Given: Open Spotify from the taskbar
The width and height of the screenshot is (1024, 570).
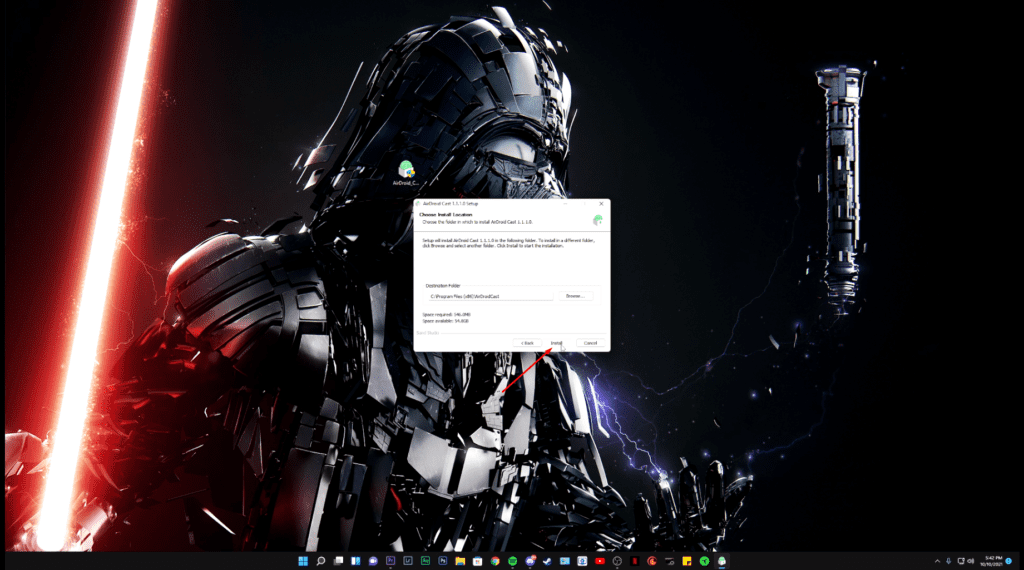Looking at the screenshot, I should click(513, 561).
